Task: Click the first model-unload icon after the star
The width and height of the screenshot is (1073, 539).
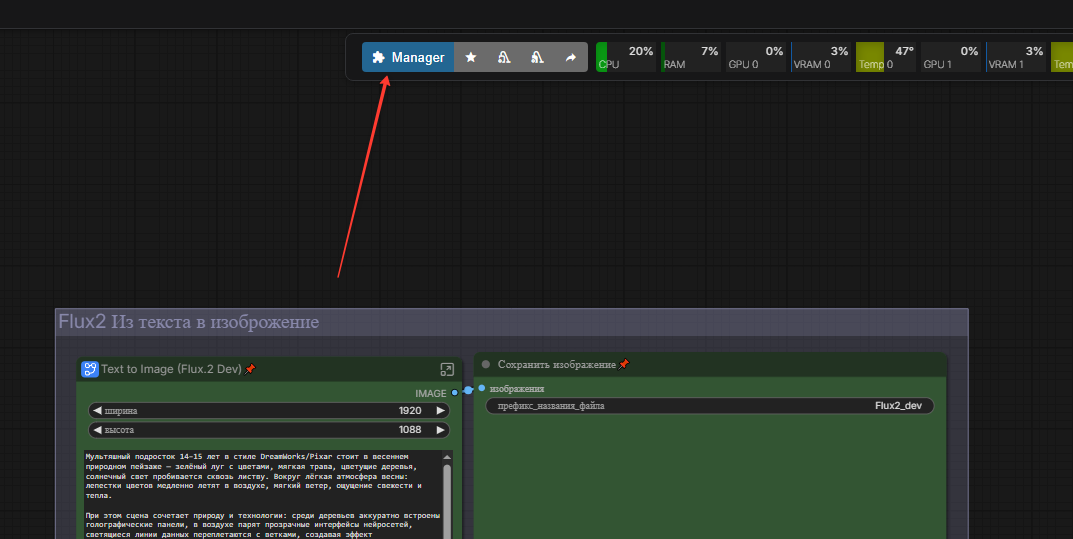Action: click(504, 58)
